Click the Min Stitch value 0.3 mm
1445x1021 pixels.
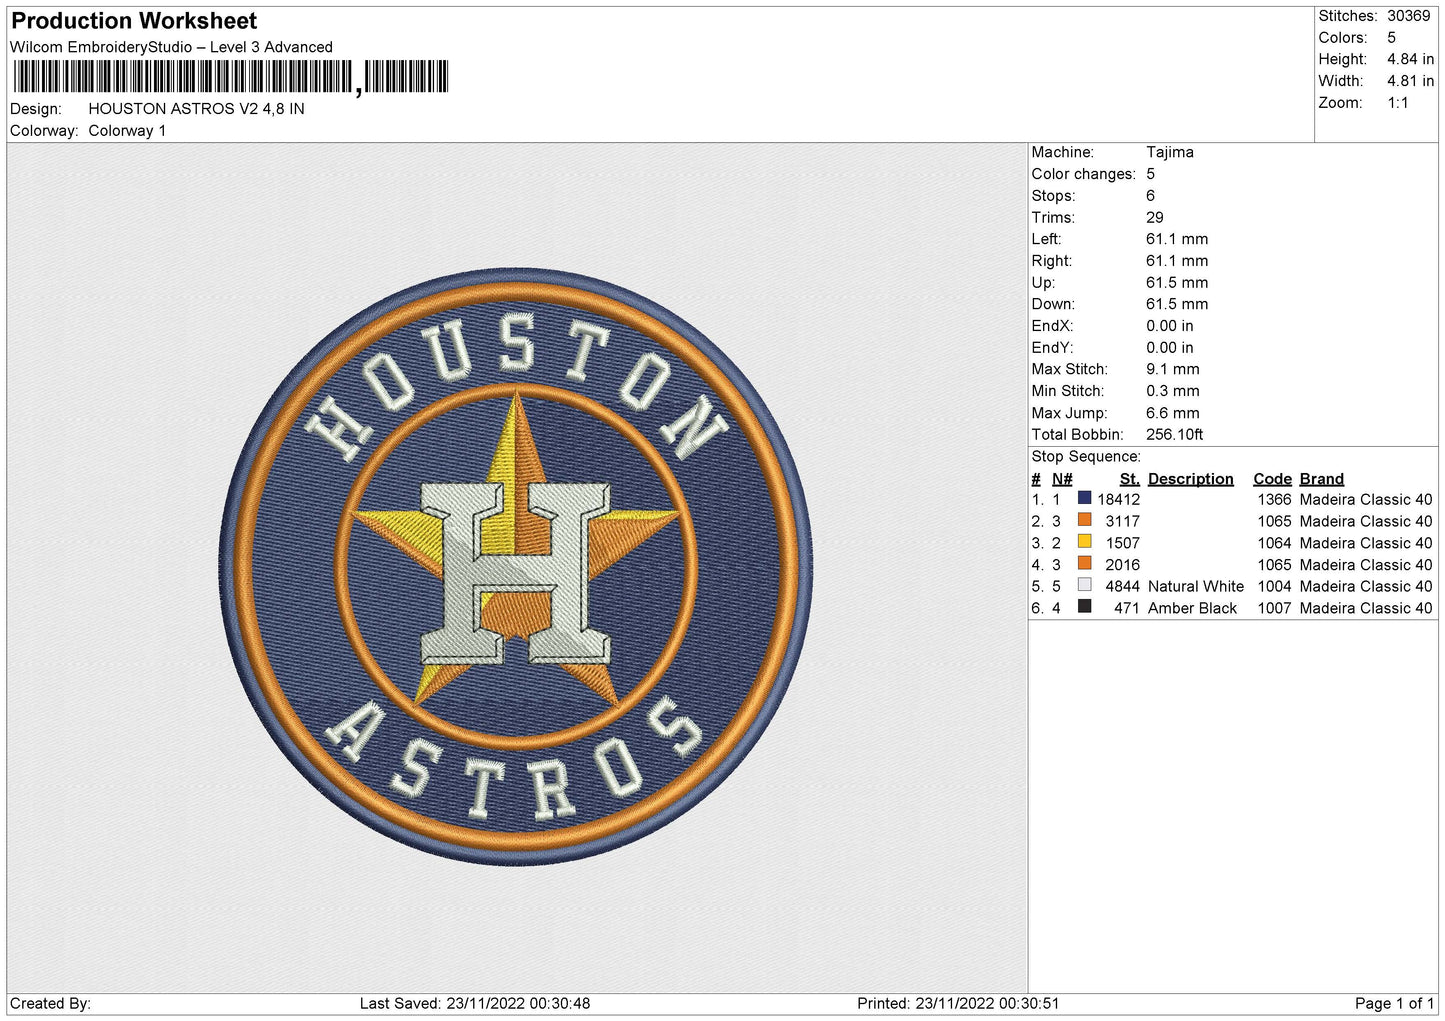click(1173, 391)
